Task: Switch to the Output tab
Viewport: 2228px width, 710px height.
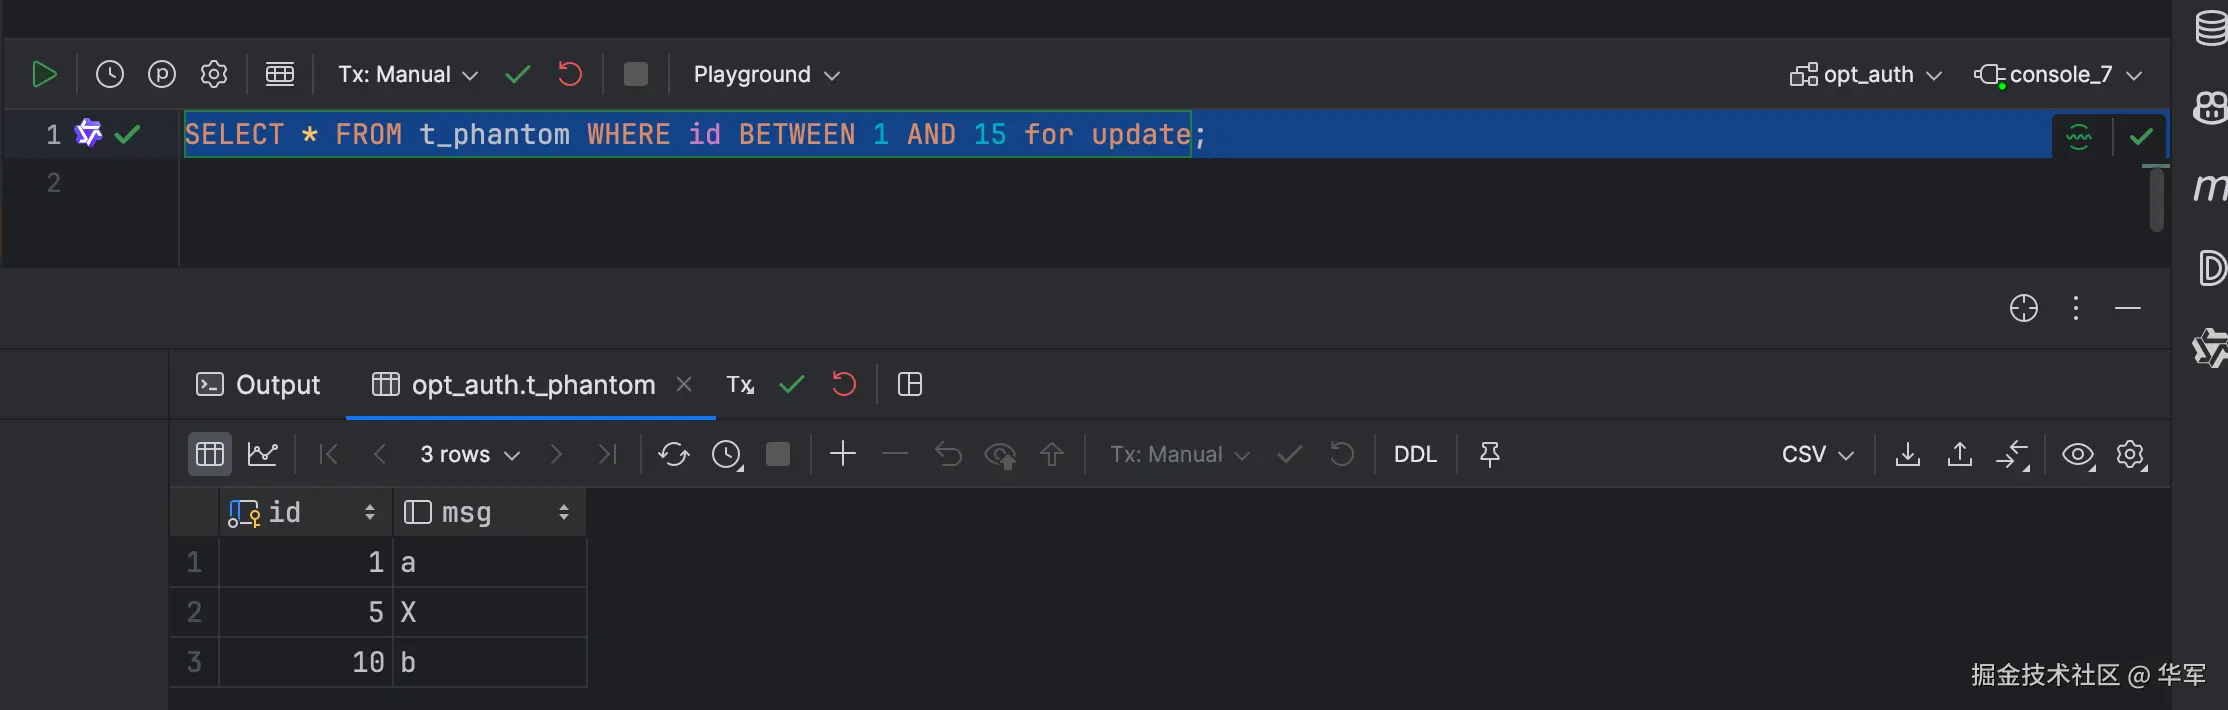Action: click(258, 385)
